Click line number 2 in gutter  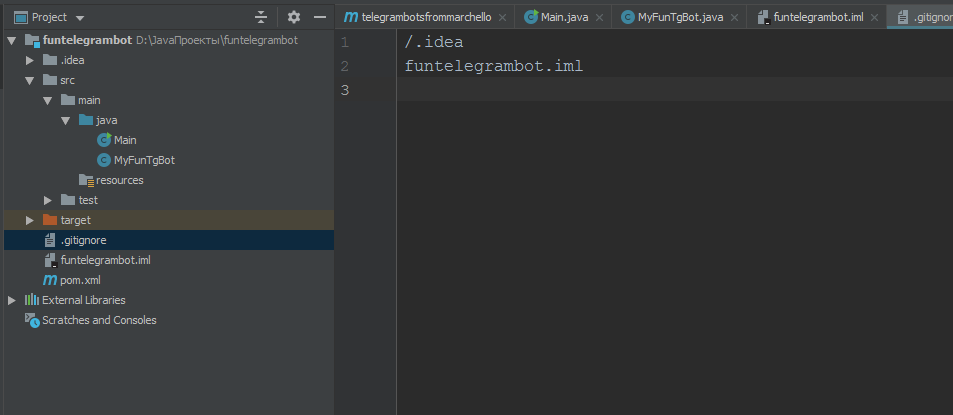tap(345, 66)
